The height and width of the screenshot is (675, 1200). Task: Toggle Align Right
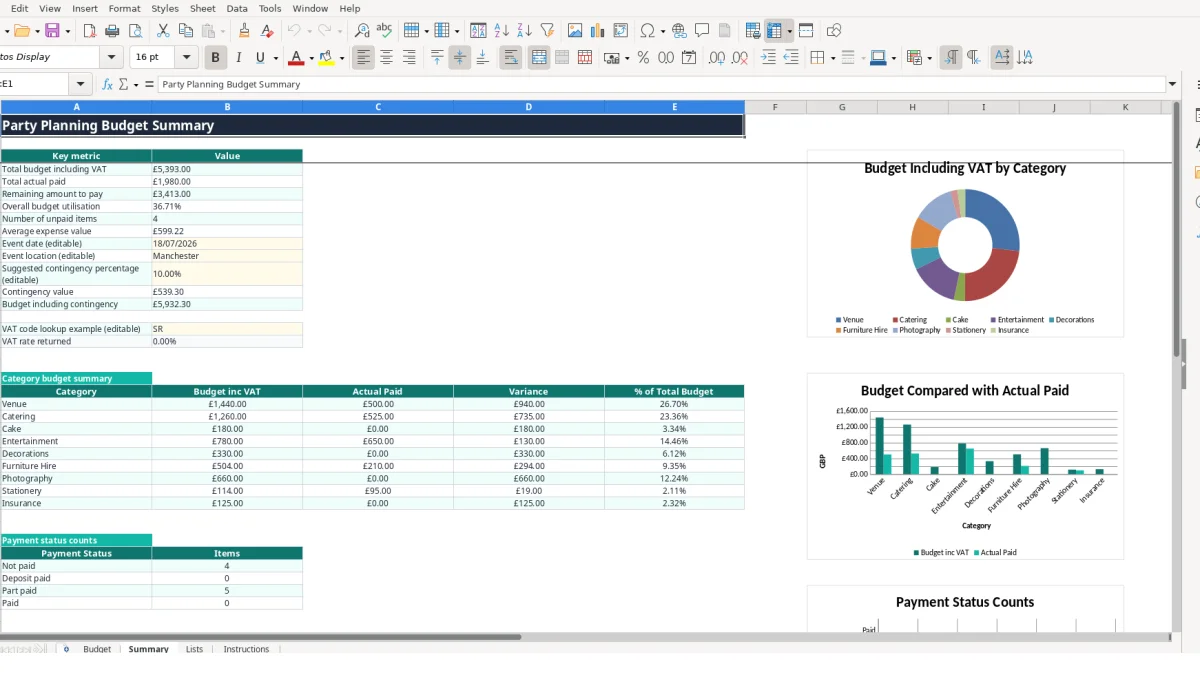point(409,58)
